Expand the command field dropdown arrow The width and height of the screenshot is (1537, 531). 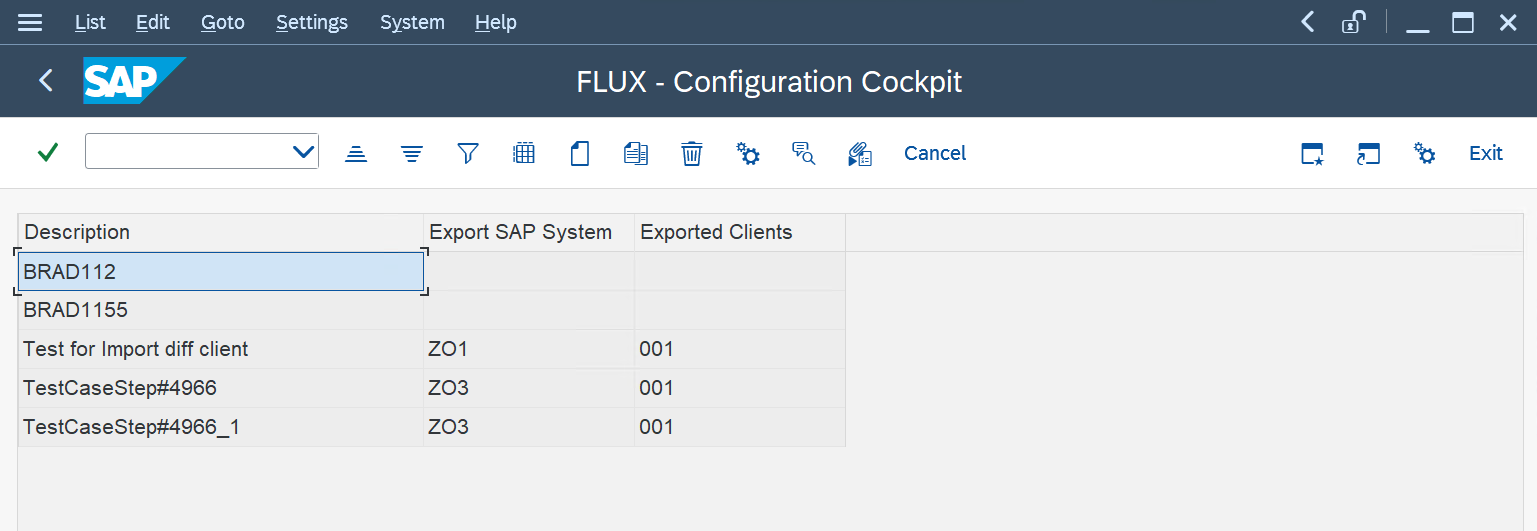pos(303,152)
